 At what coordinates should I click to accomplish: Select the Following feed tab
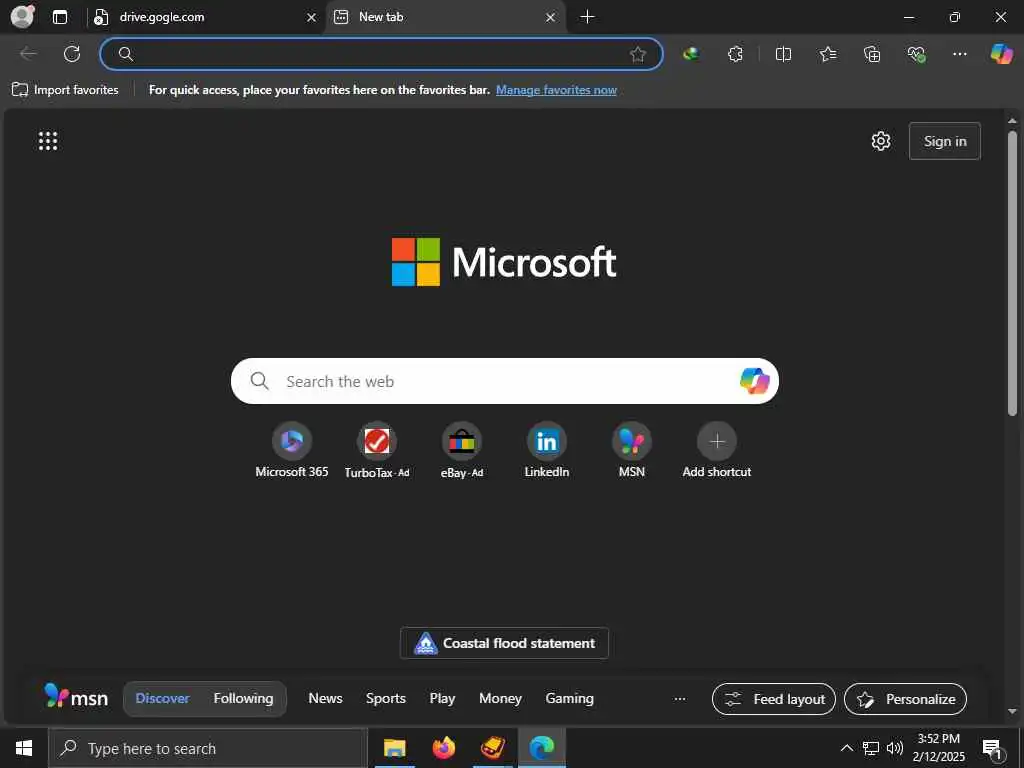pyautogui.click(x=243, y=698)
